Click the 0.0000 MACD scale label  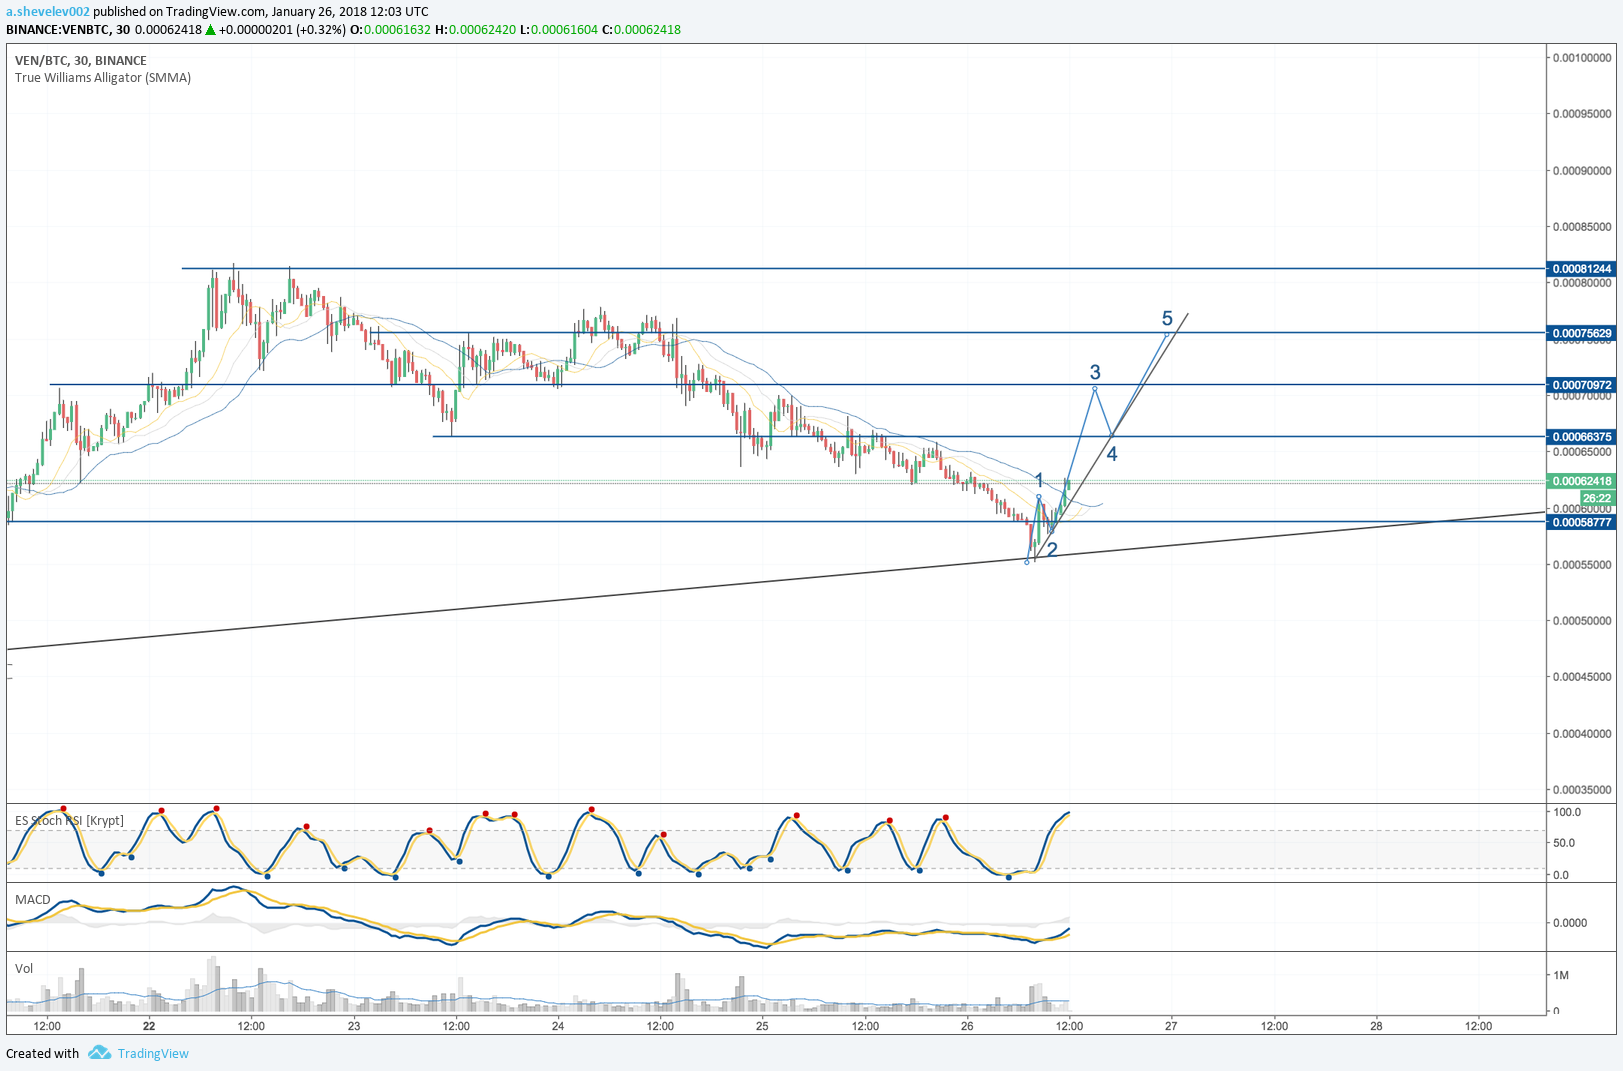click(x=1570, y=923)
